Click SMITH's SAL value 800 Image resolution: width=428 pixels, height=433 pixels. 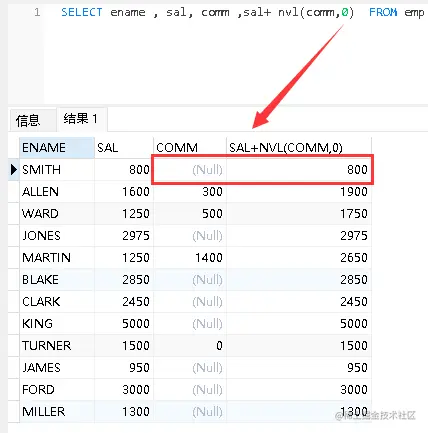[x=139, y=170]
